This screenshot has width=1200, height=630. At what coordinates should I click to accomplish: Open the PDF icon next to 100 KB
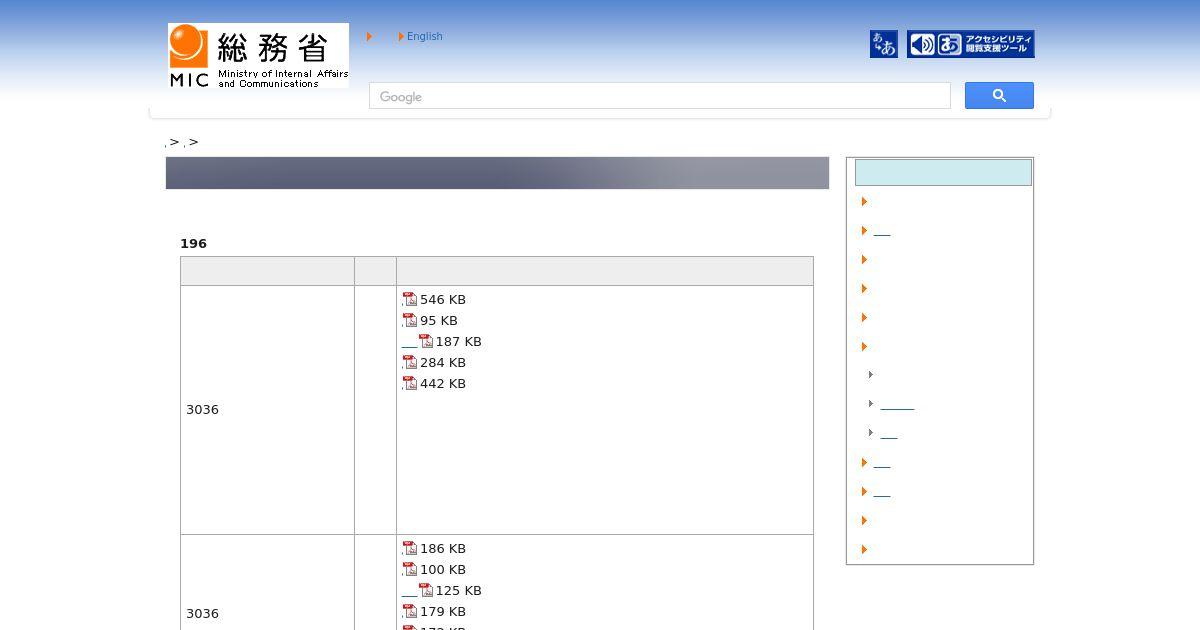[410, 569]
